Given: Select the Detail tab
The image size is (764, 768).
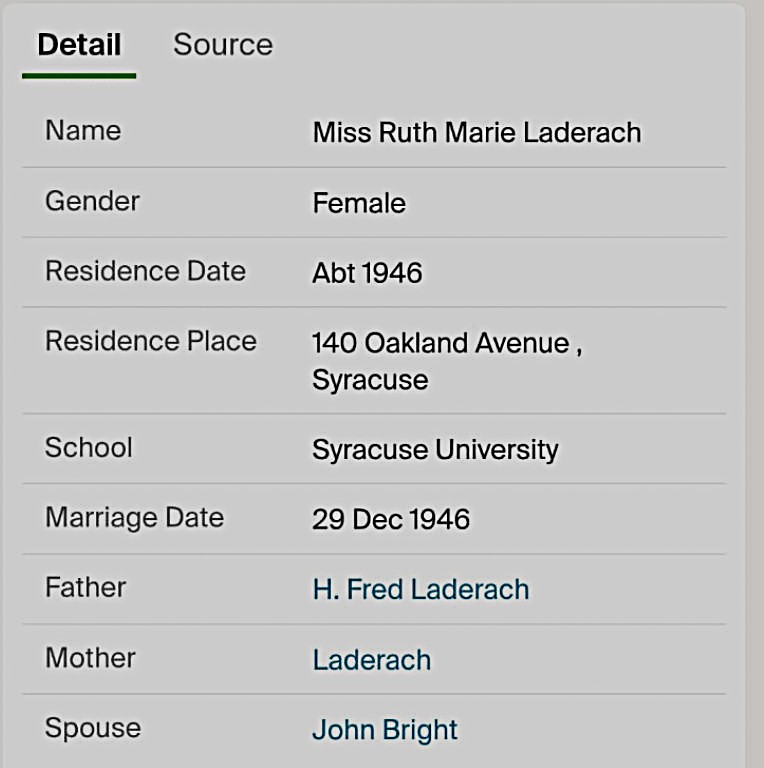Looking at the screenshot, I should click(x=79, y=45).
